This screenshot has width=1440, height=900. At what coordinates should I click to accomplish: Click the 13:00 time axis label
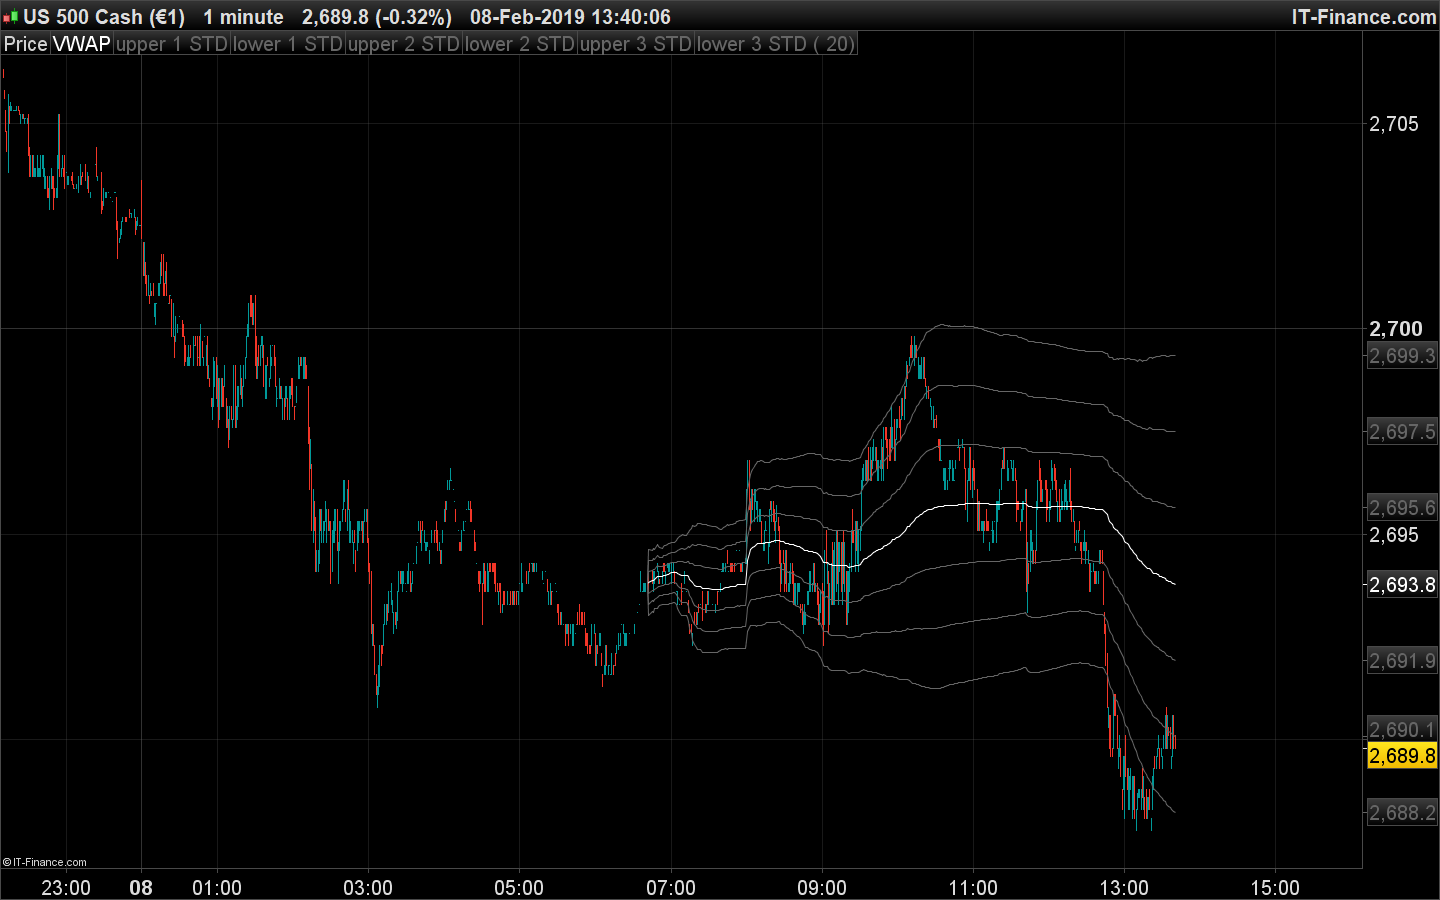tap(1124, 888)
